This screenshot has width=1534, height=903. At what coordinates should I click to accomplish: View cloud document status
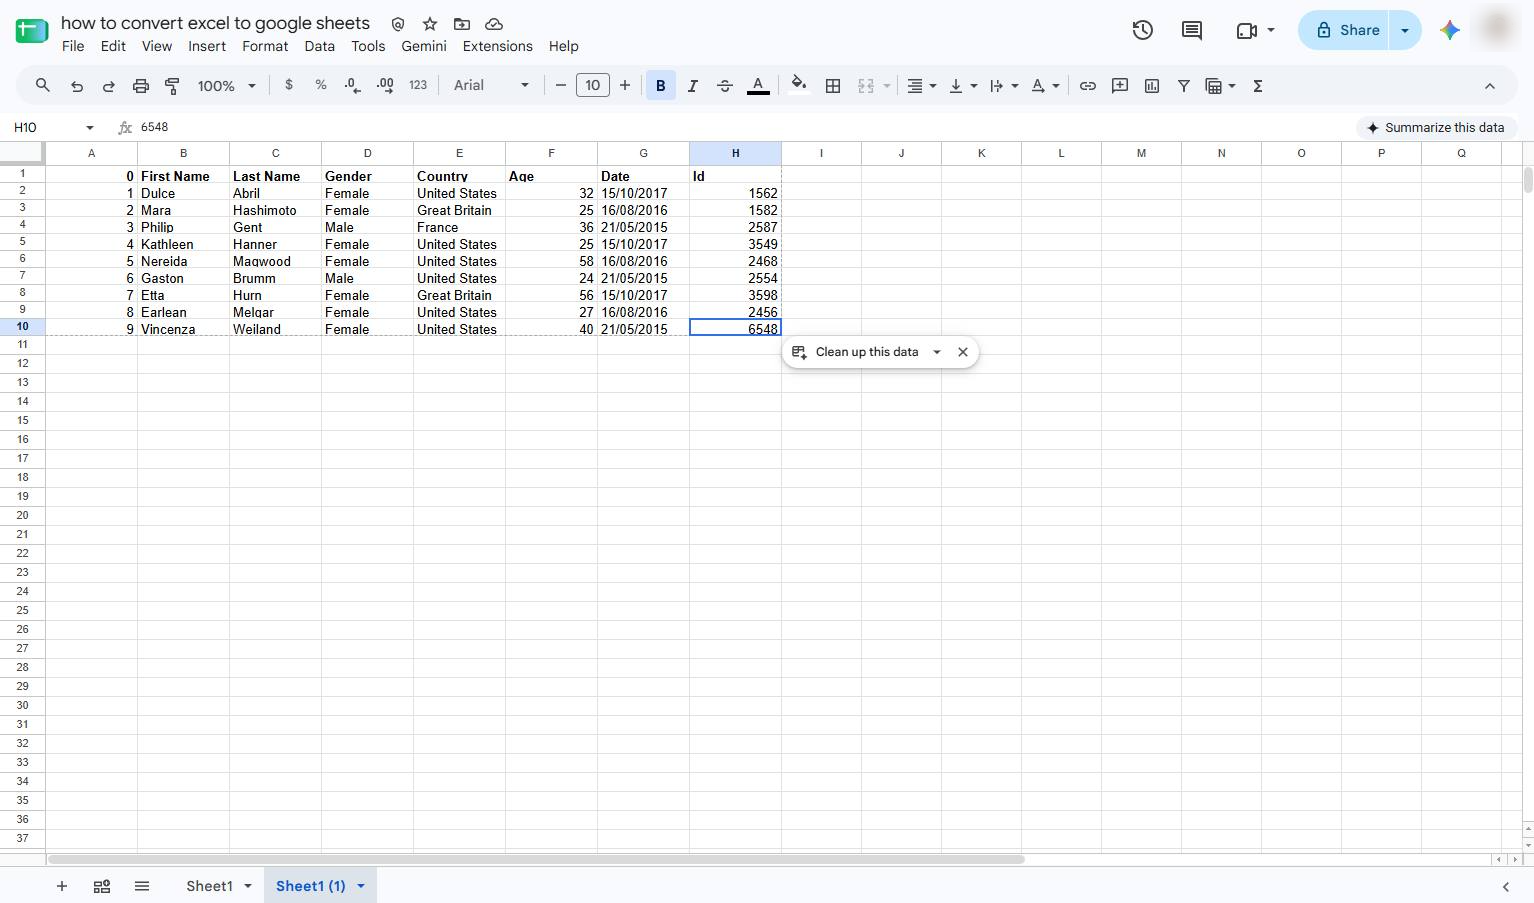(x=494, y=24)
